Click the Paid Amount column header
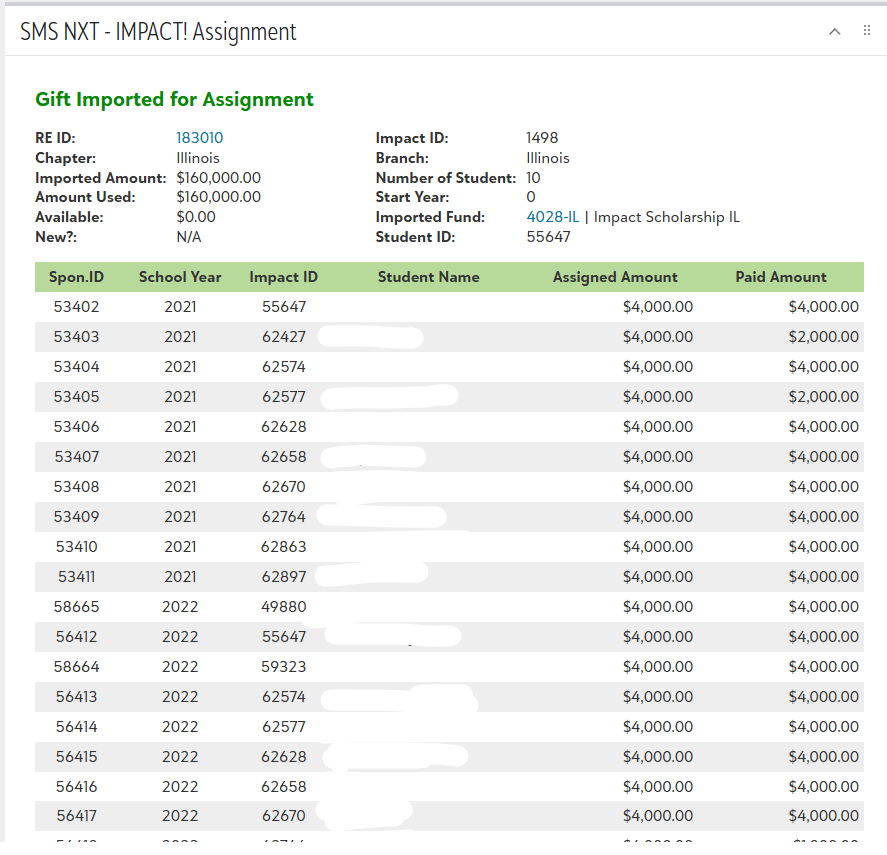Screen dimensions: 887x855 [x=781, y=277]
